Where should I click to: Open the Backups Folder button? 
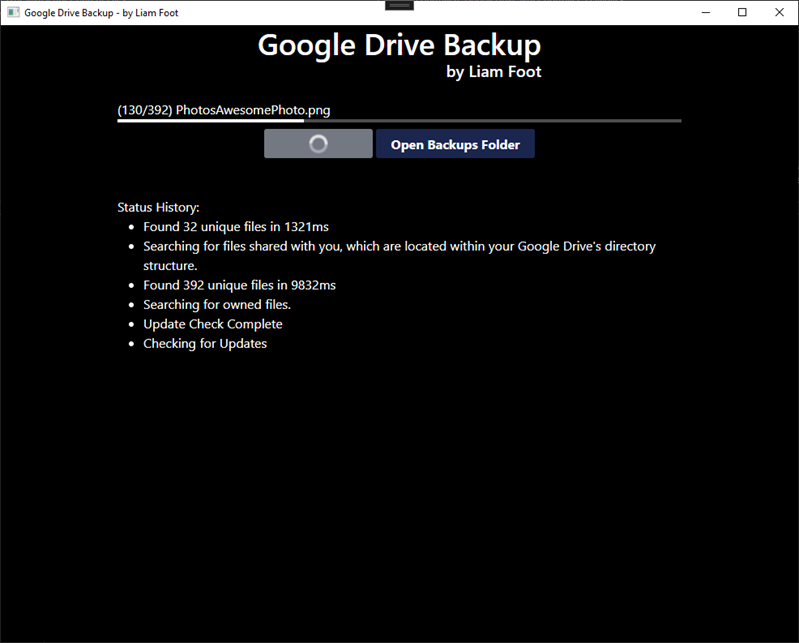[455, 144]
